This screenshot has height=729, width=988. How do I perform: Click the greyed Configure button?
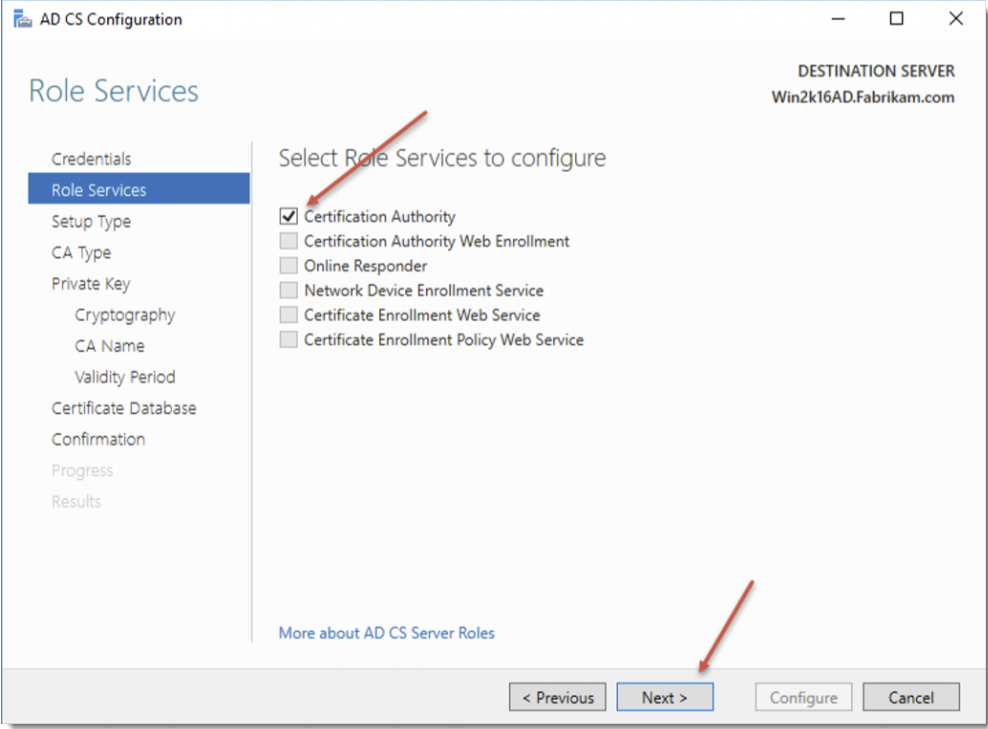[803, 697]
